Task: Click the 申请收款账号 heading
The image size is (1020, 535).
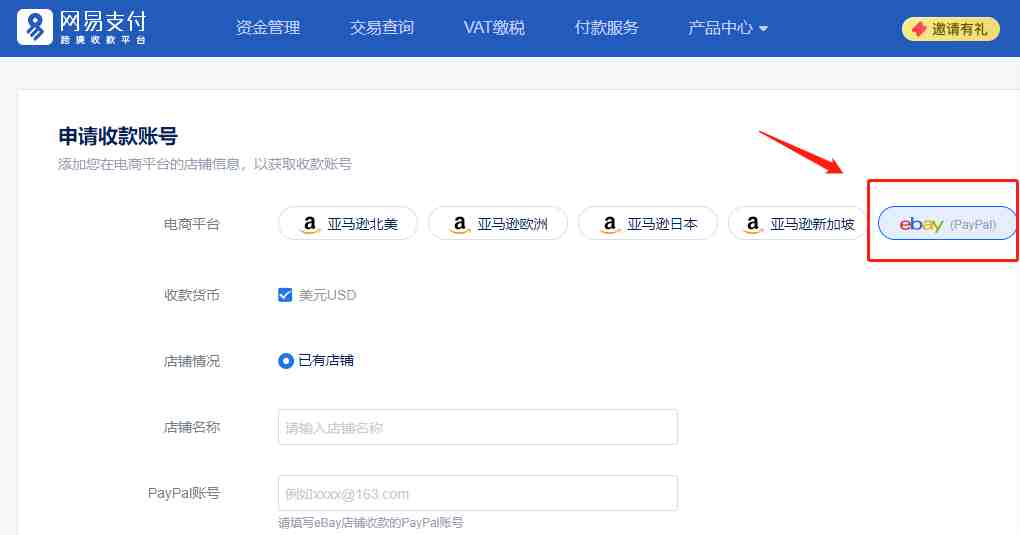Action: [x=118, y=136]
